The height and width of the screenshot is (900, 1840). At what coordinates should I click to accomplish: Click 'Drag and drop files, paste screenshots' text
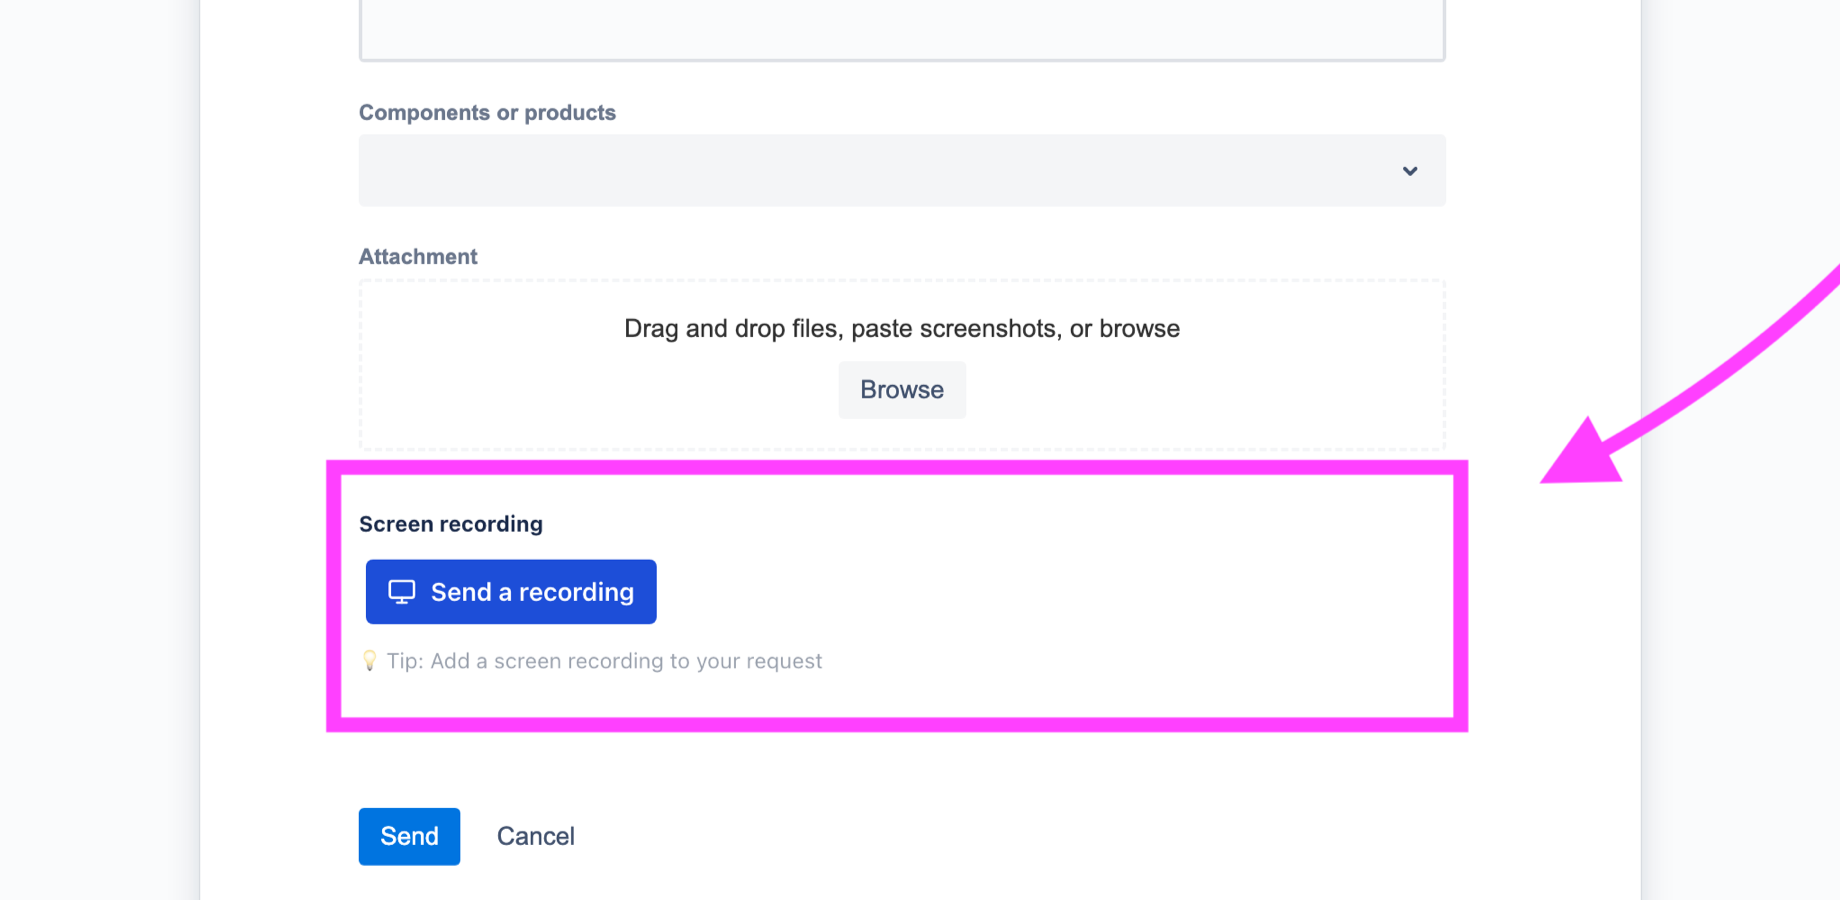pos(902,329)
